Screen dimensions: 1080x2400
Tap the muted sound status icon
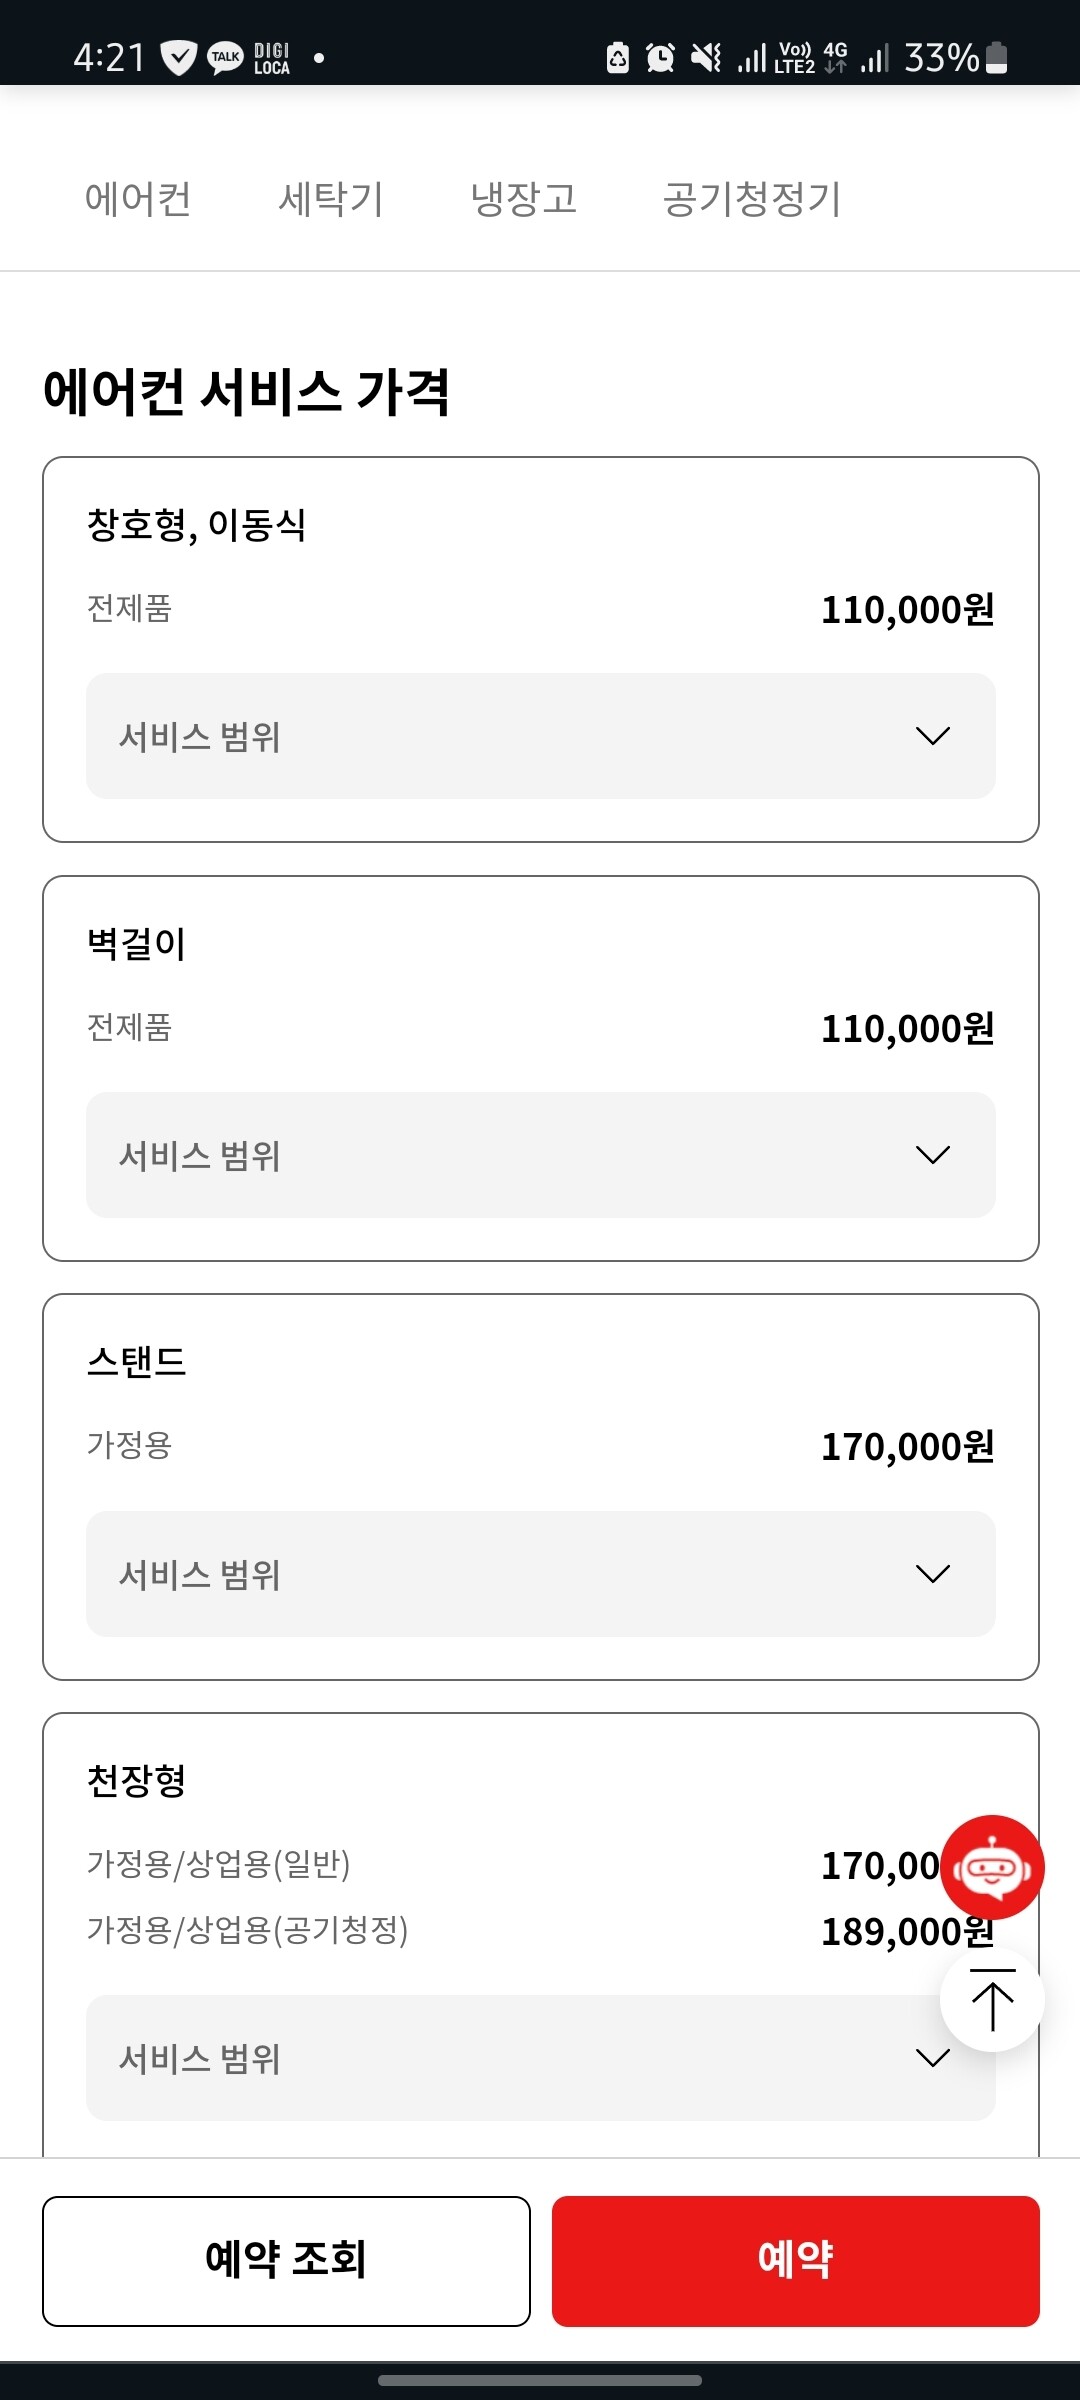coord(706,58)
